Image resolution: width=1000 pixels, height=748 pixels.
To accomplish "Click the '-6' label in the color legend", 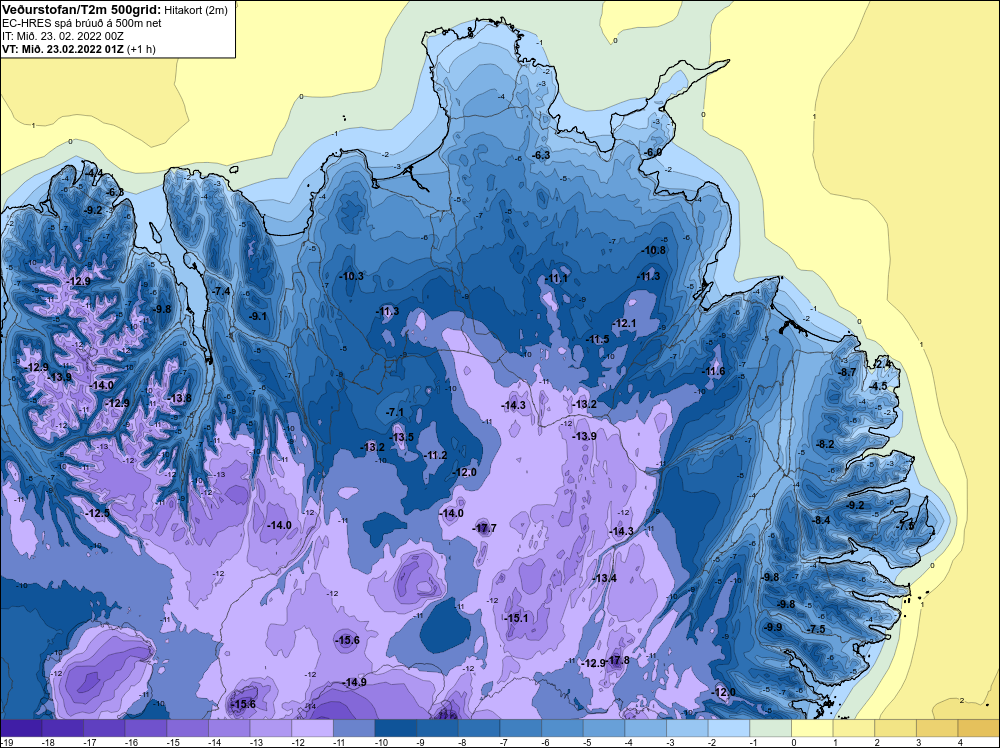I will [546, 742].
